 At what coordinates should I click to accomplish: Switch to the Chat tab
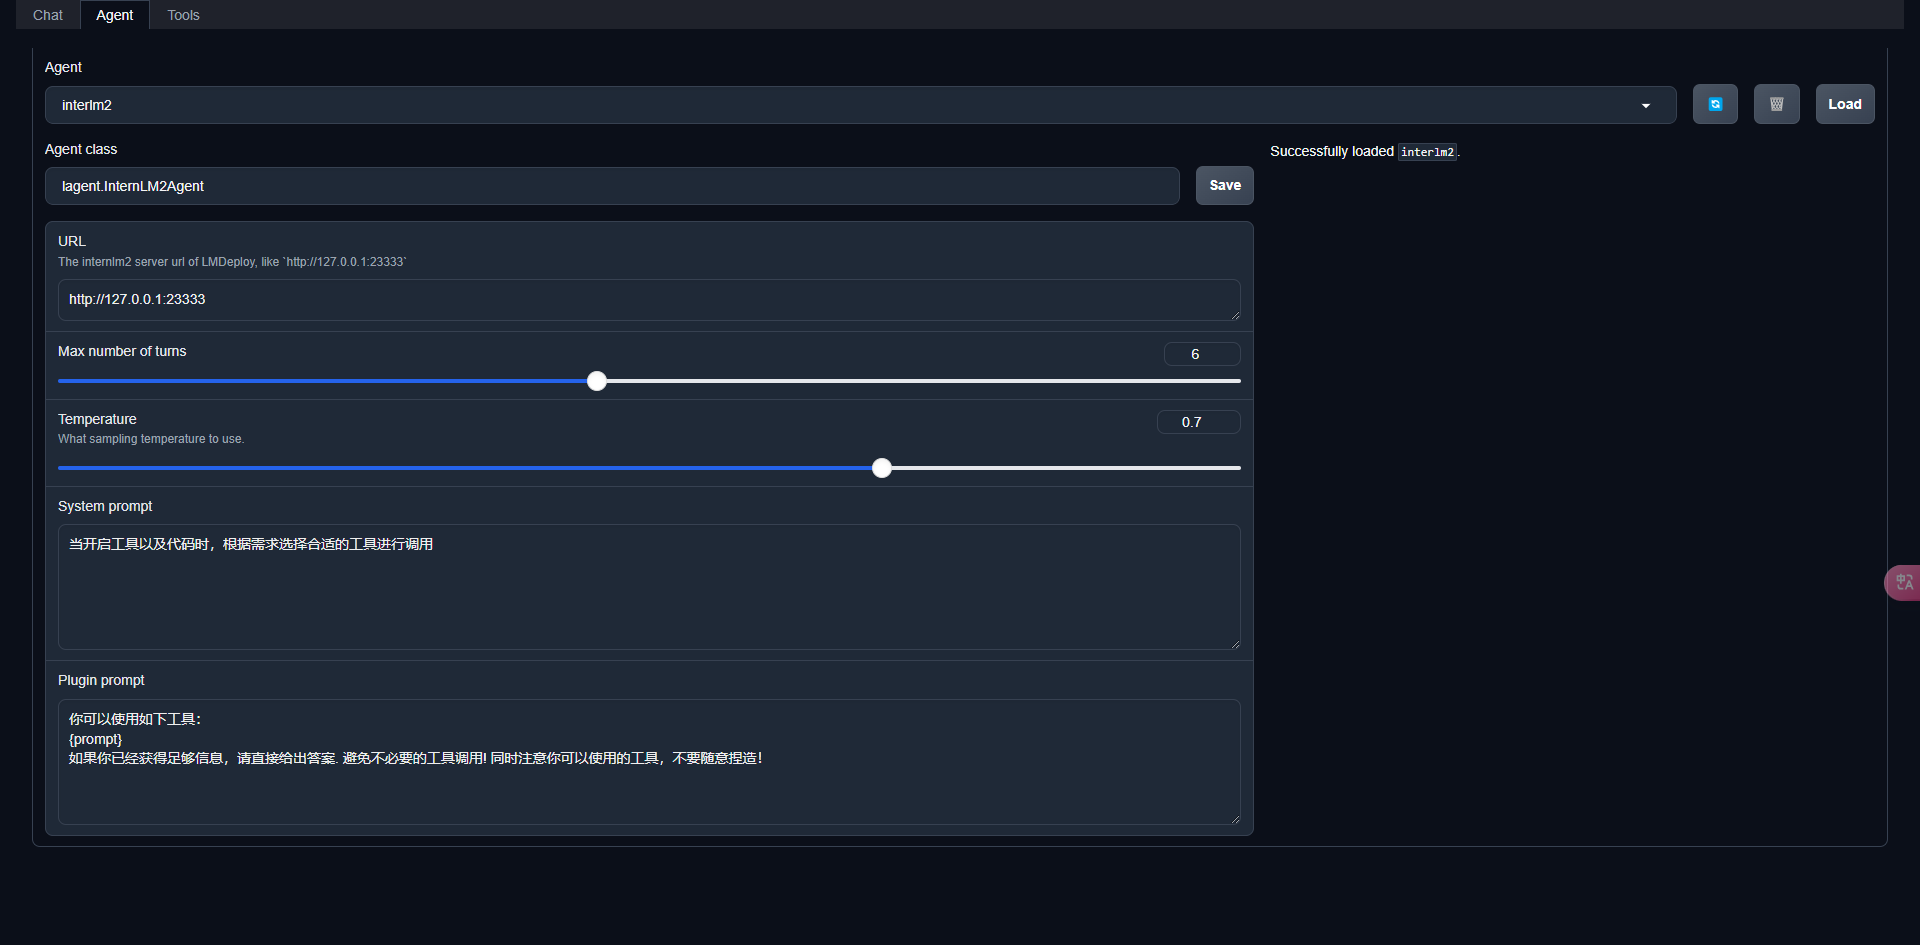pos(47,15)
